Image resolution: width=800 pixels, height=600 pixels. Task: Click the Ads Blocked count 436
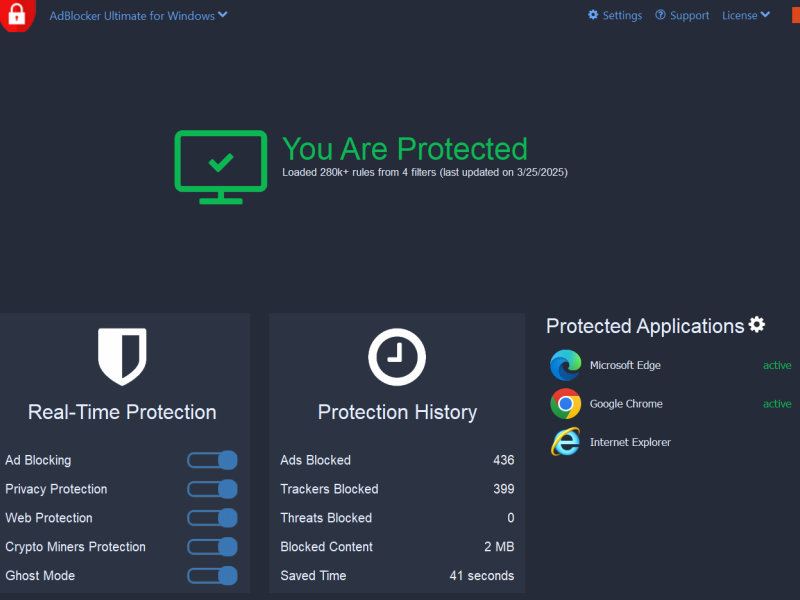click(504, 460)
